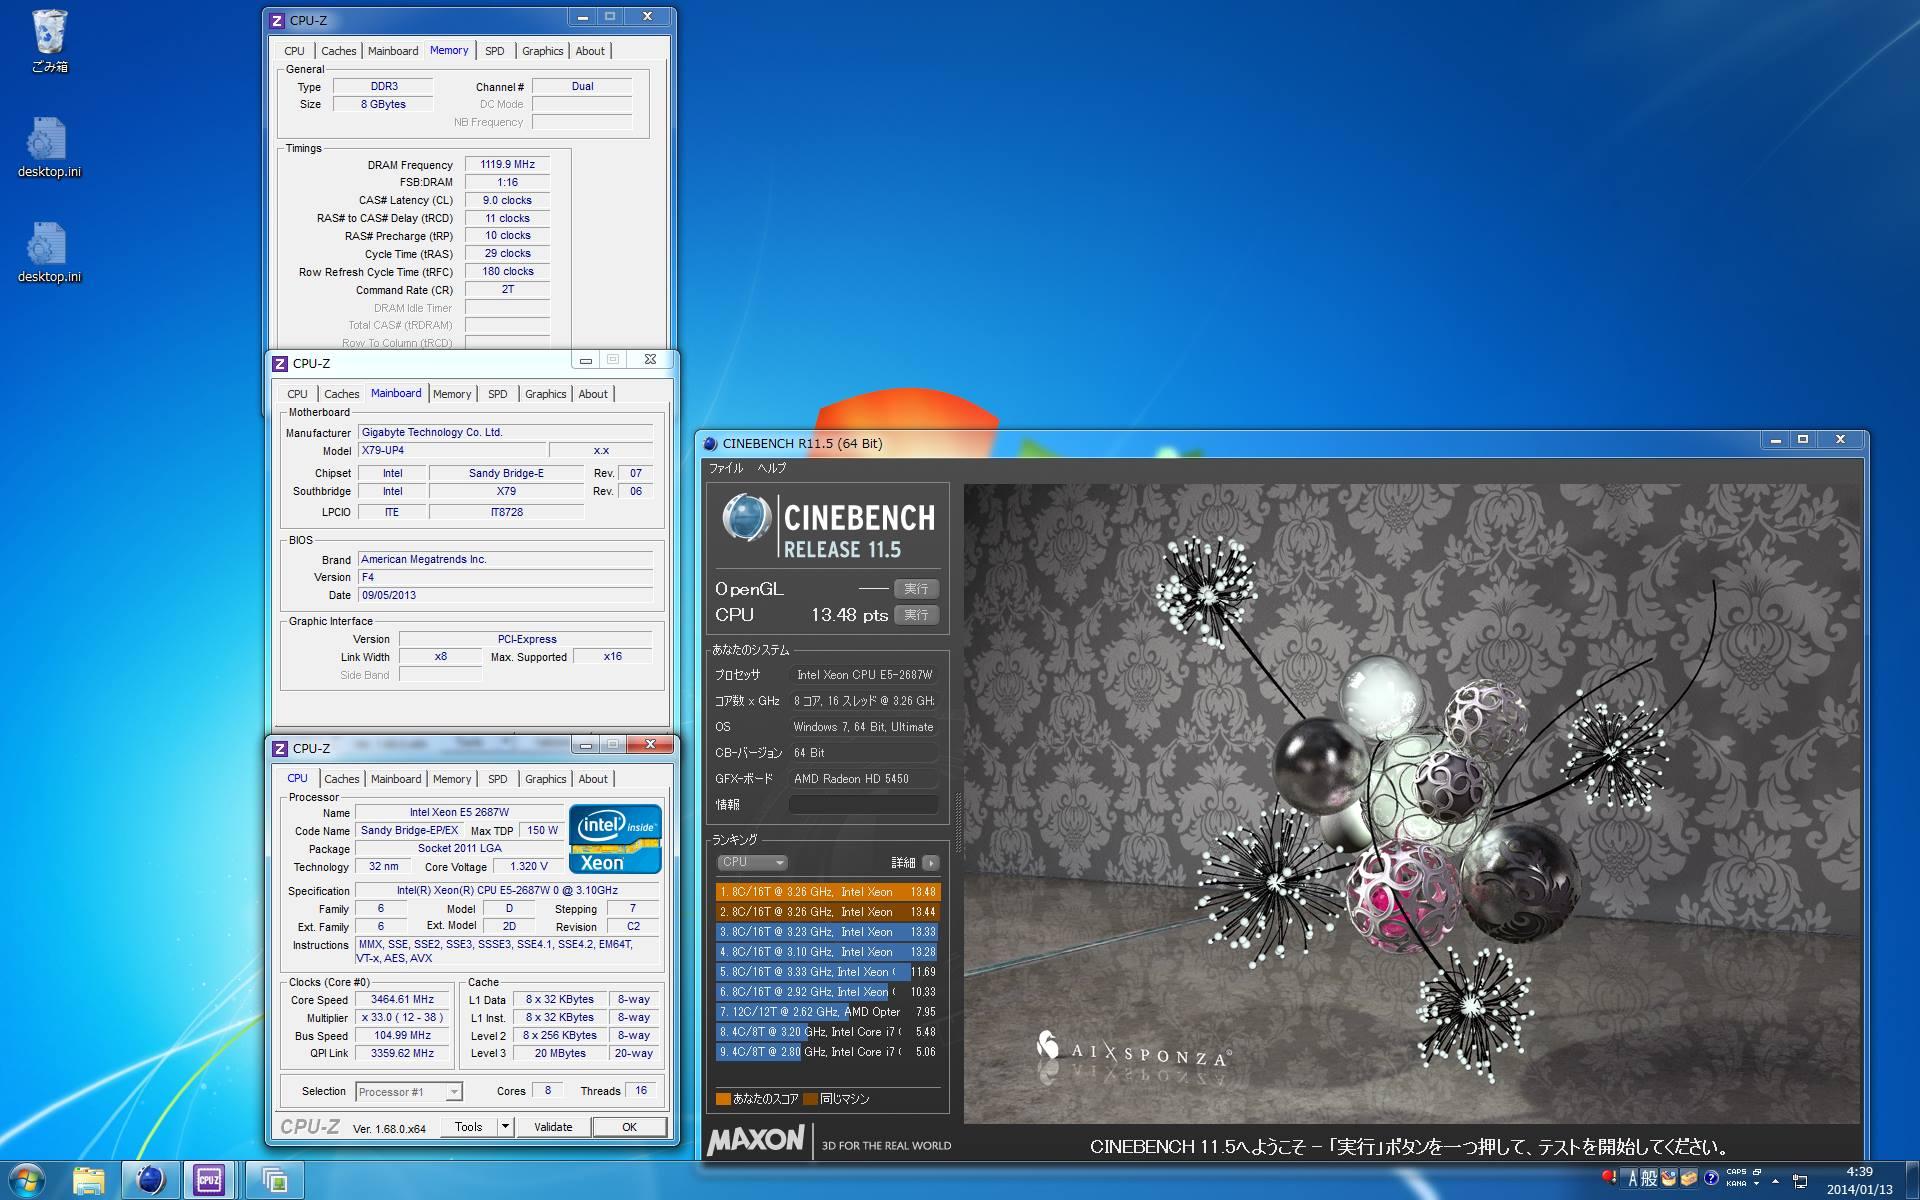Click the language bar help icon
The image size is (1920, 1200).
click(x=1711, y=1177)
